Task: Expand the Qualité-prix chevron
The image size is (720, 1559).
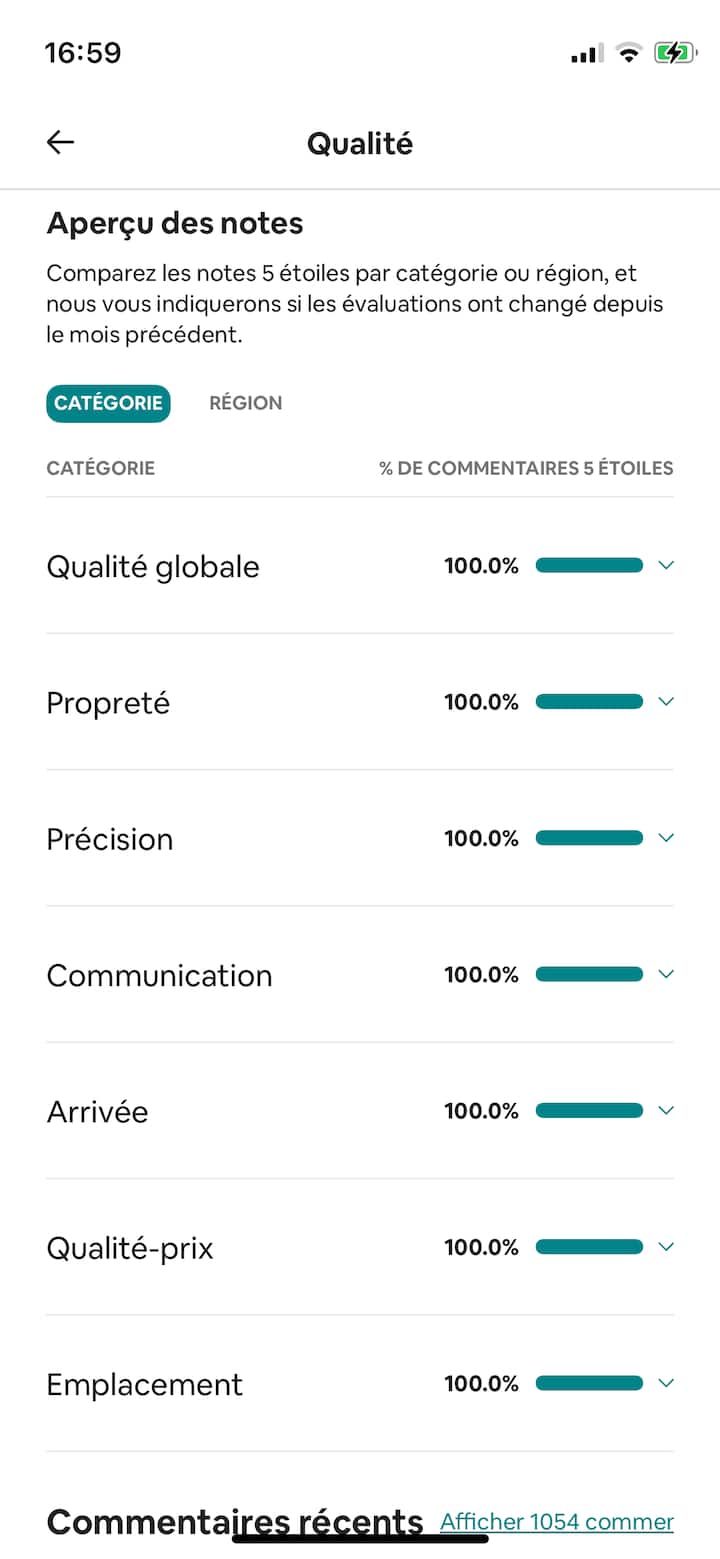Action: 667,1247
